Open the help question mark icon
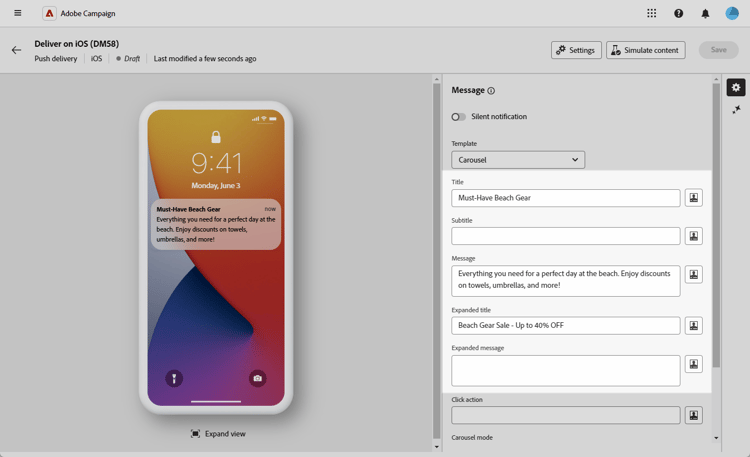This screenshot has height=457, width=750. (x=678, y=13)
